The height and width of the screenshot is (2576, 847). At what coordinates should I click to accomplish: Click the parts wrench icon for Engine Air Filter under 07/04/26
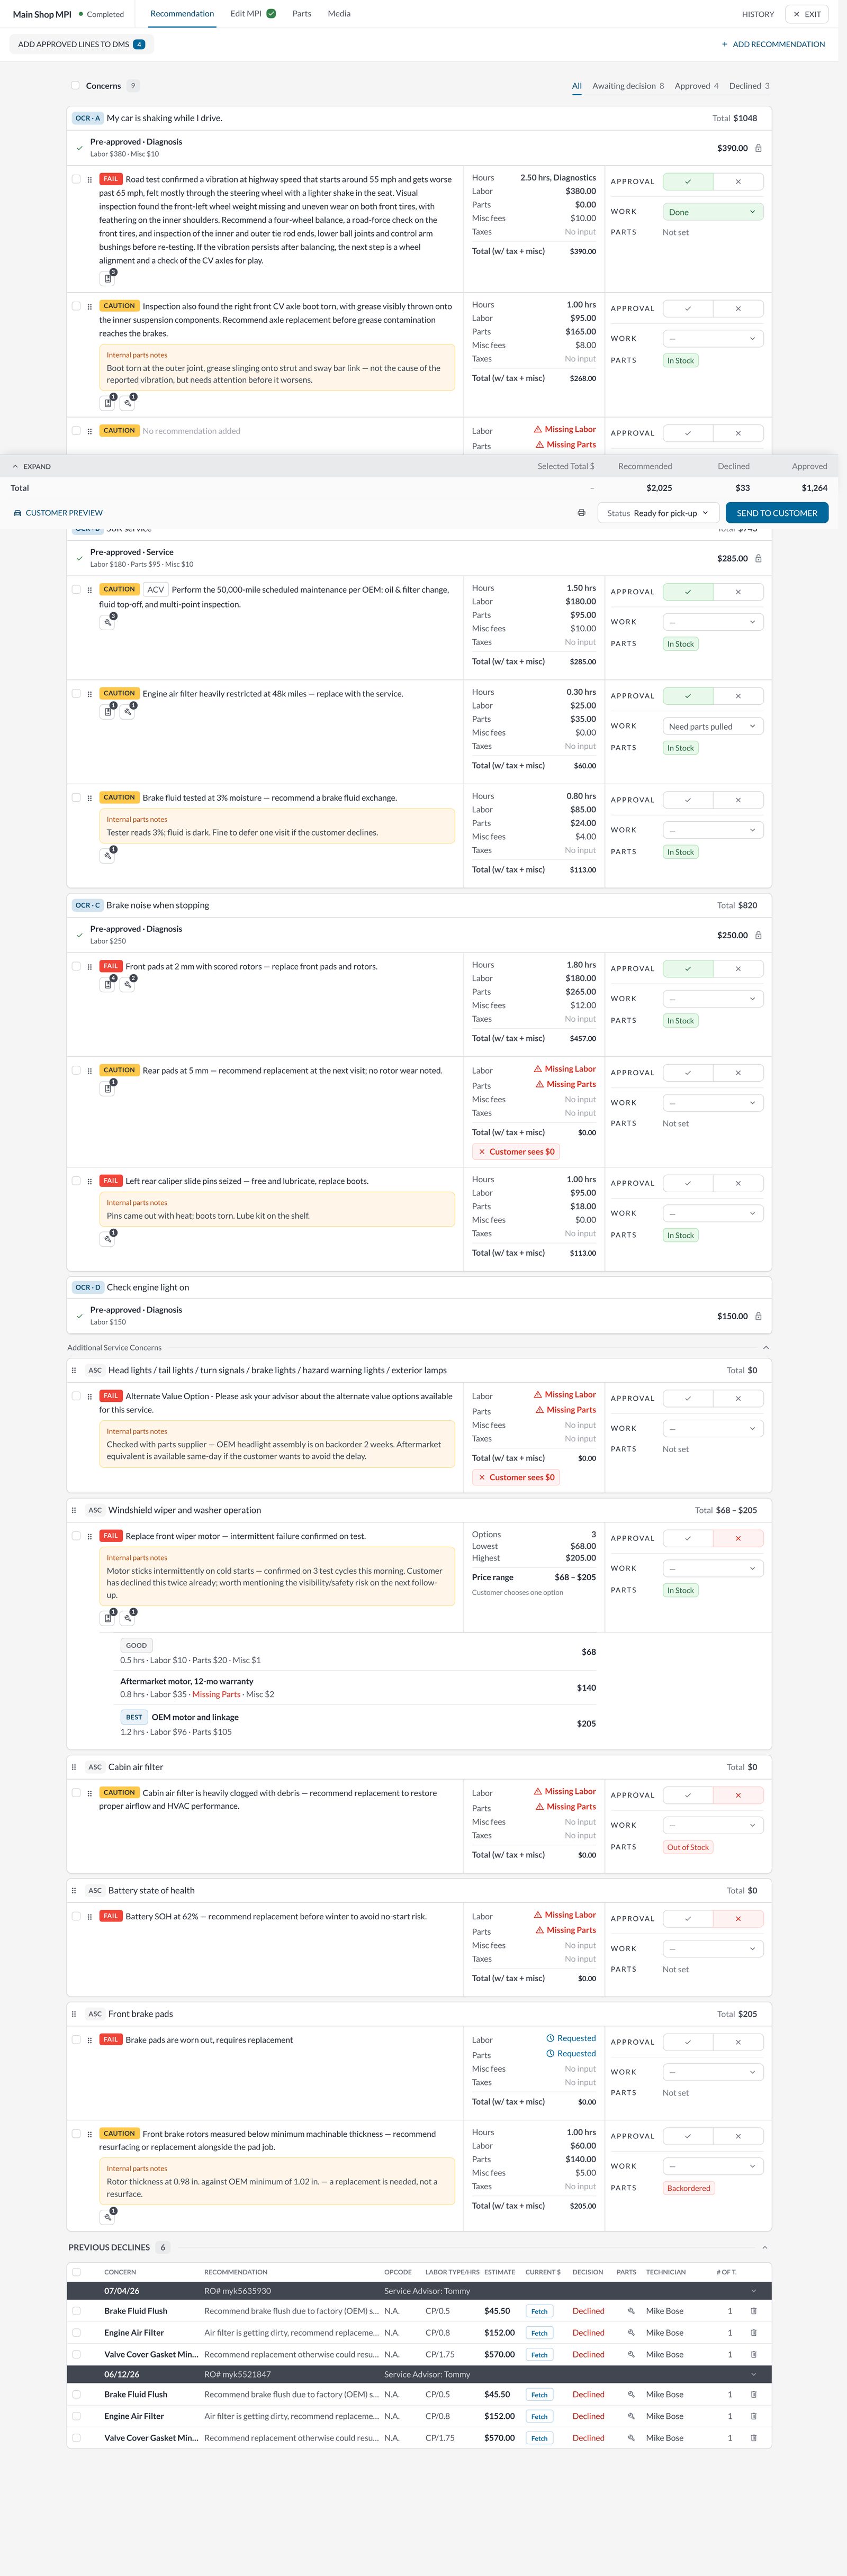tap(631, 2333)
